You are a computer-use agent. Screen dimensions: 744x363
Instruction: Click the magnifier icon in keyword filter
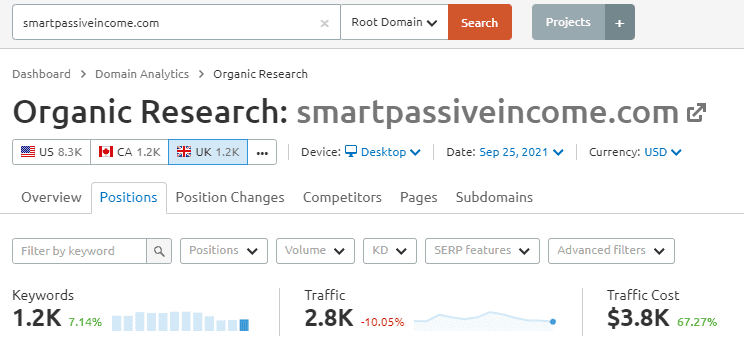pos(159,251)
